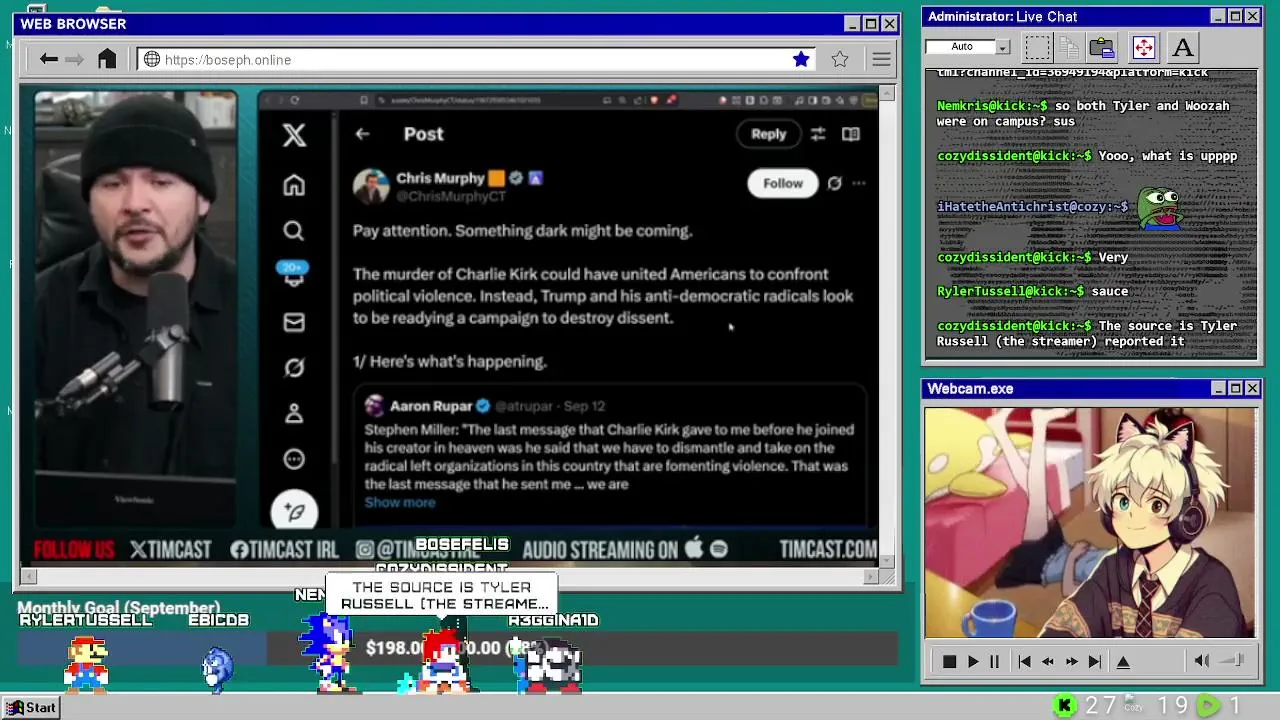Click the eject button in Webcam.exe
The height and width of the screenshot is (720, 1280).
(1123, 662)
